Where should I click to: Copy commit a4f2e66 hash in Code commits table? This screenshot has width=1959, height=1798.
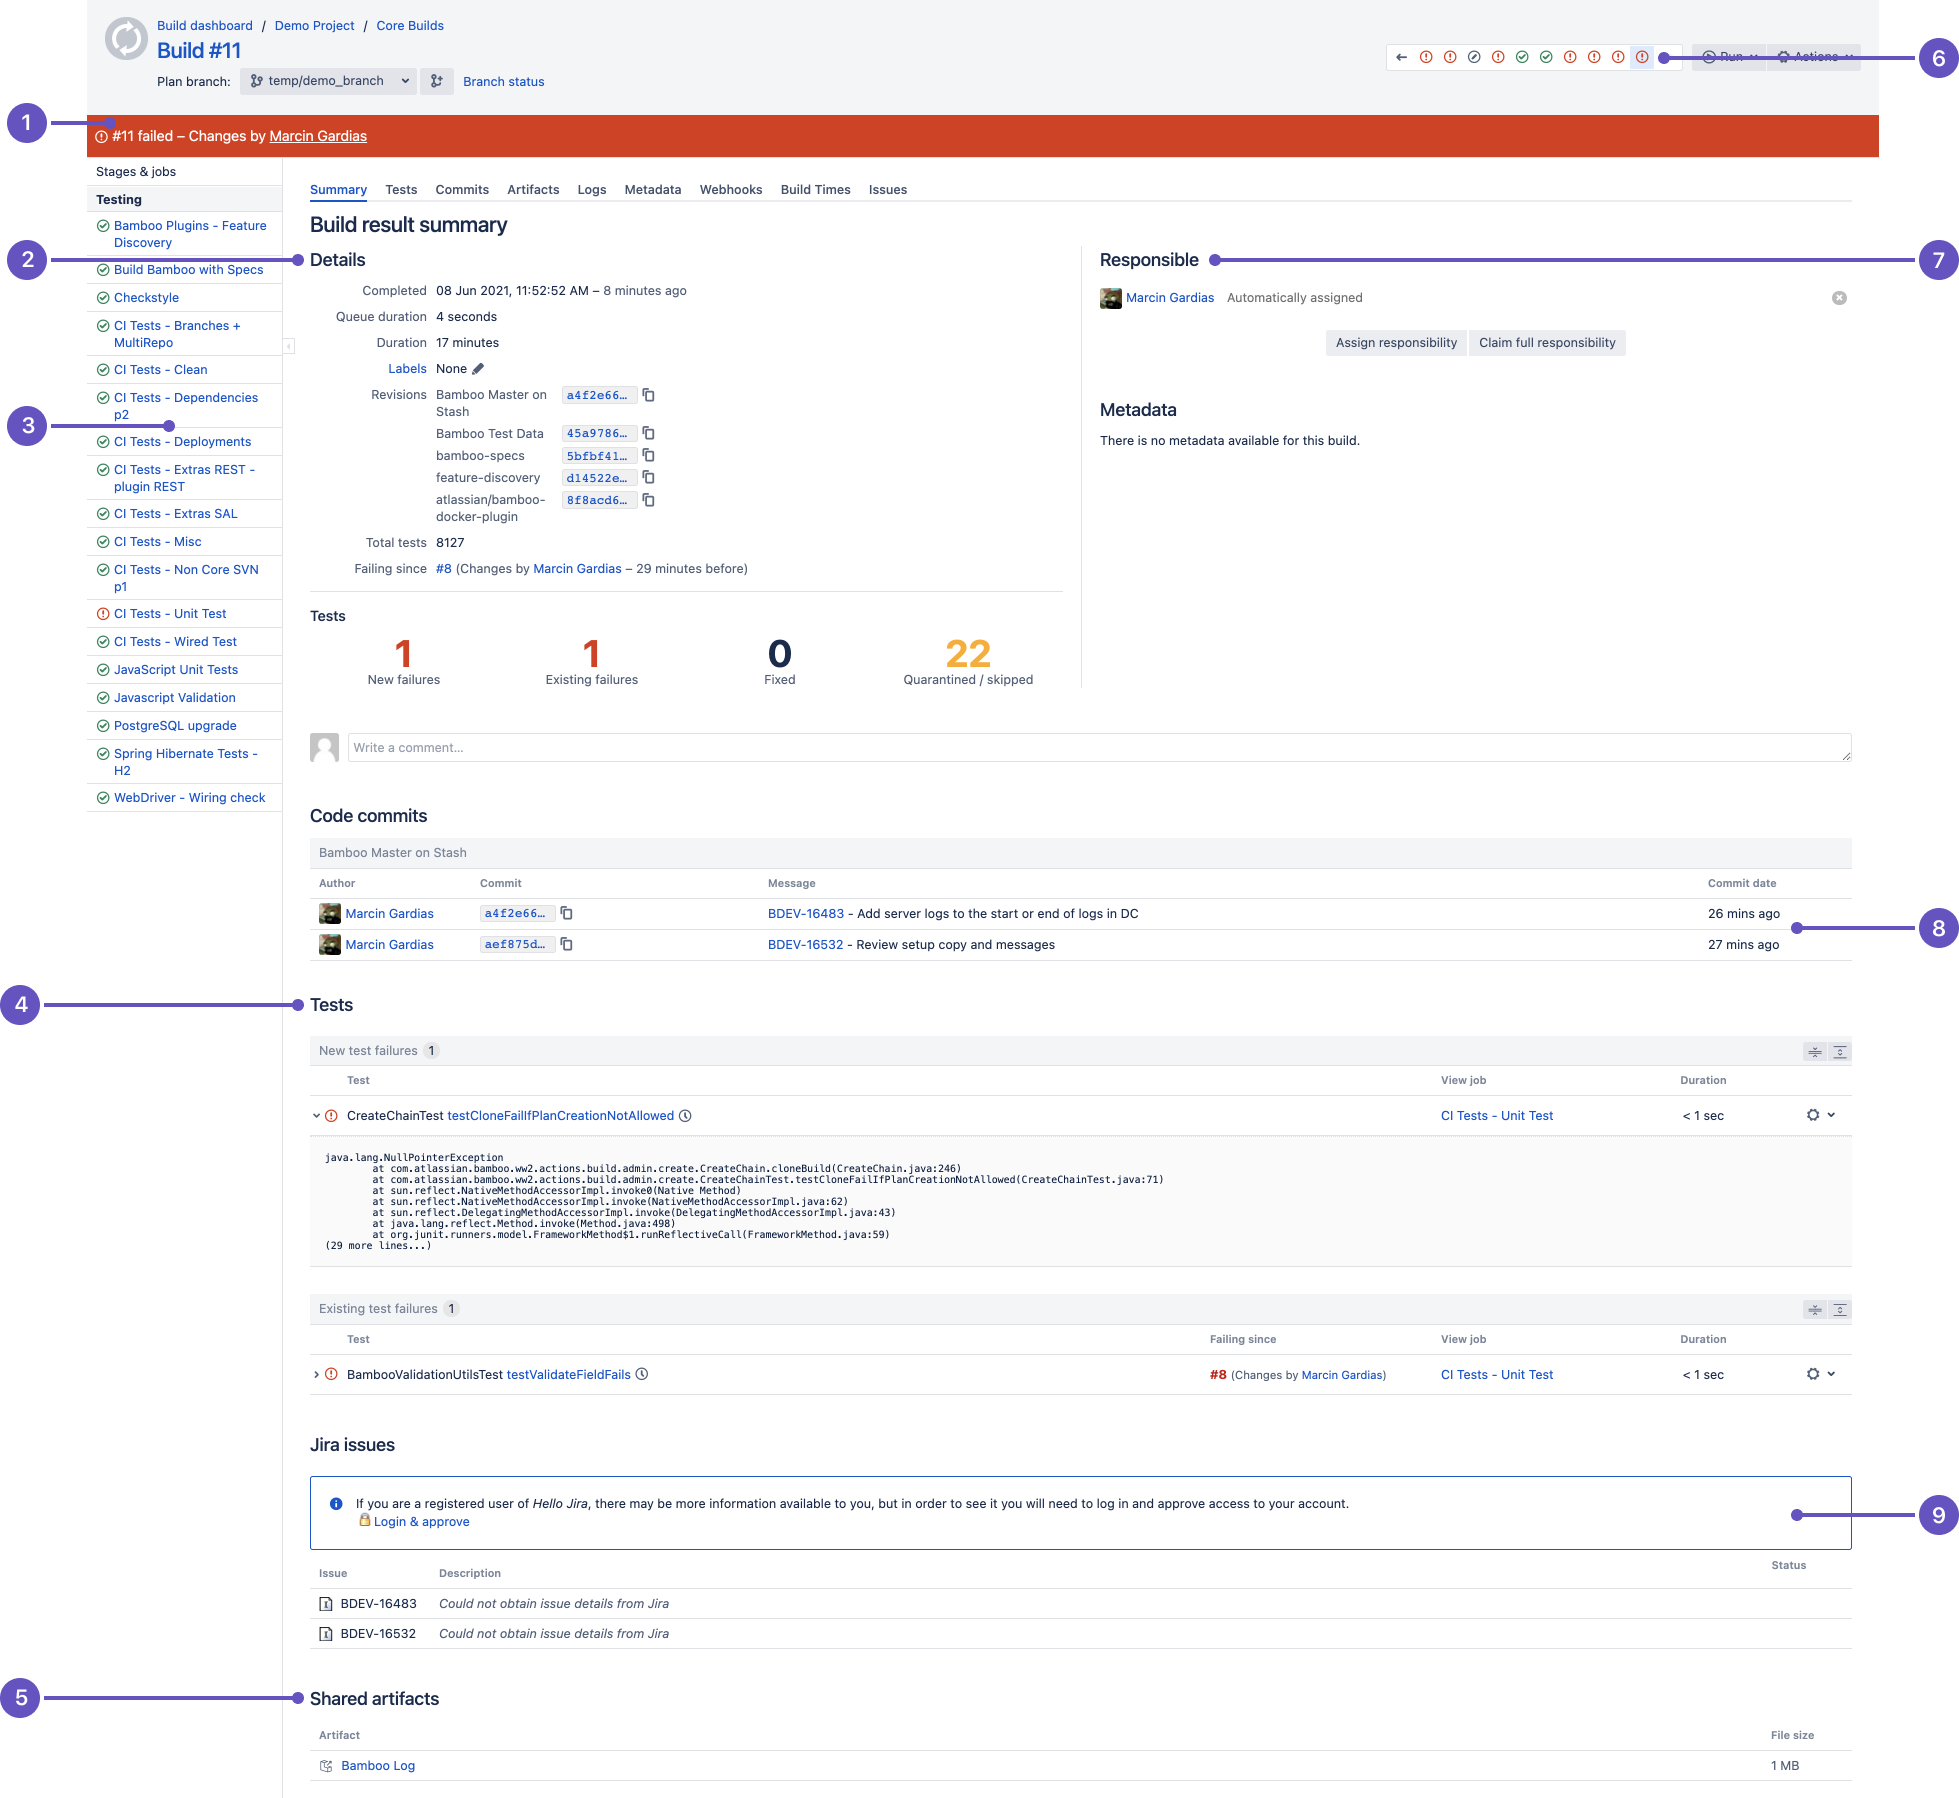pos(566,913)
